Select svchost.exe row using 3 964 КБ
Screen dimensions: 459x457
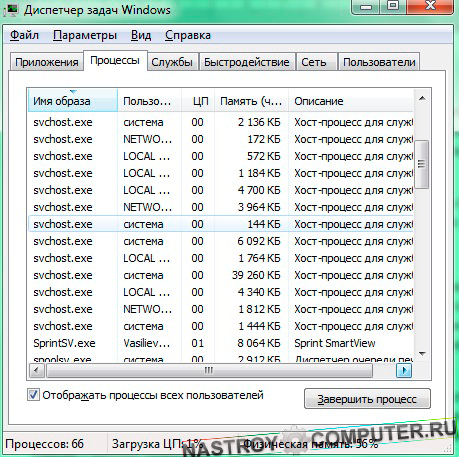pos(221,207)
